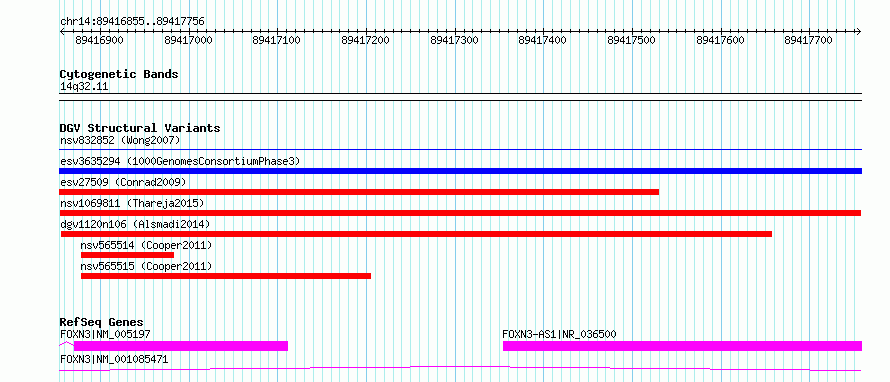Select the dgv1120n106 Alsmadi2014 red bar
Image resolution: width=890 pixels, height=382 pixels.
tap(416, 234)
